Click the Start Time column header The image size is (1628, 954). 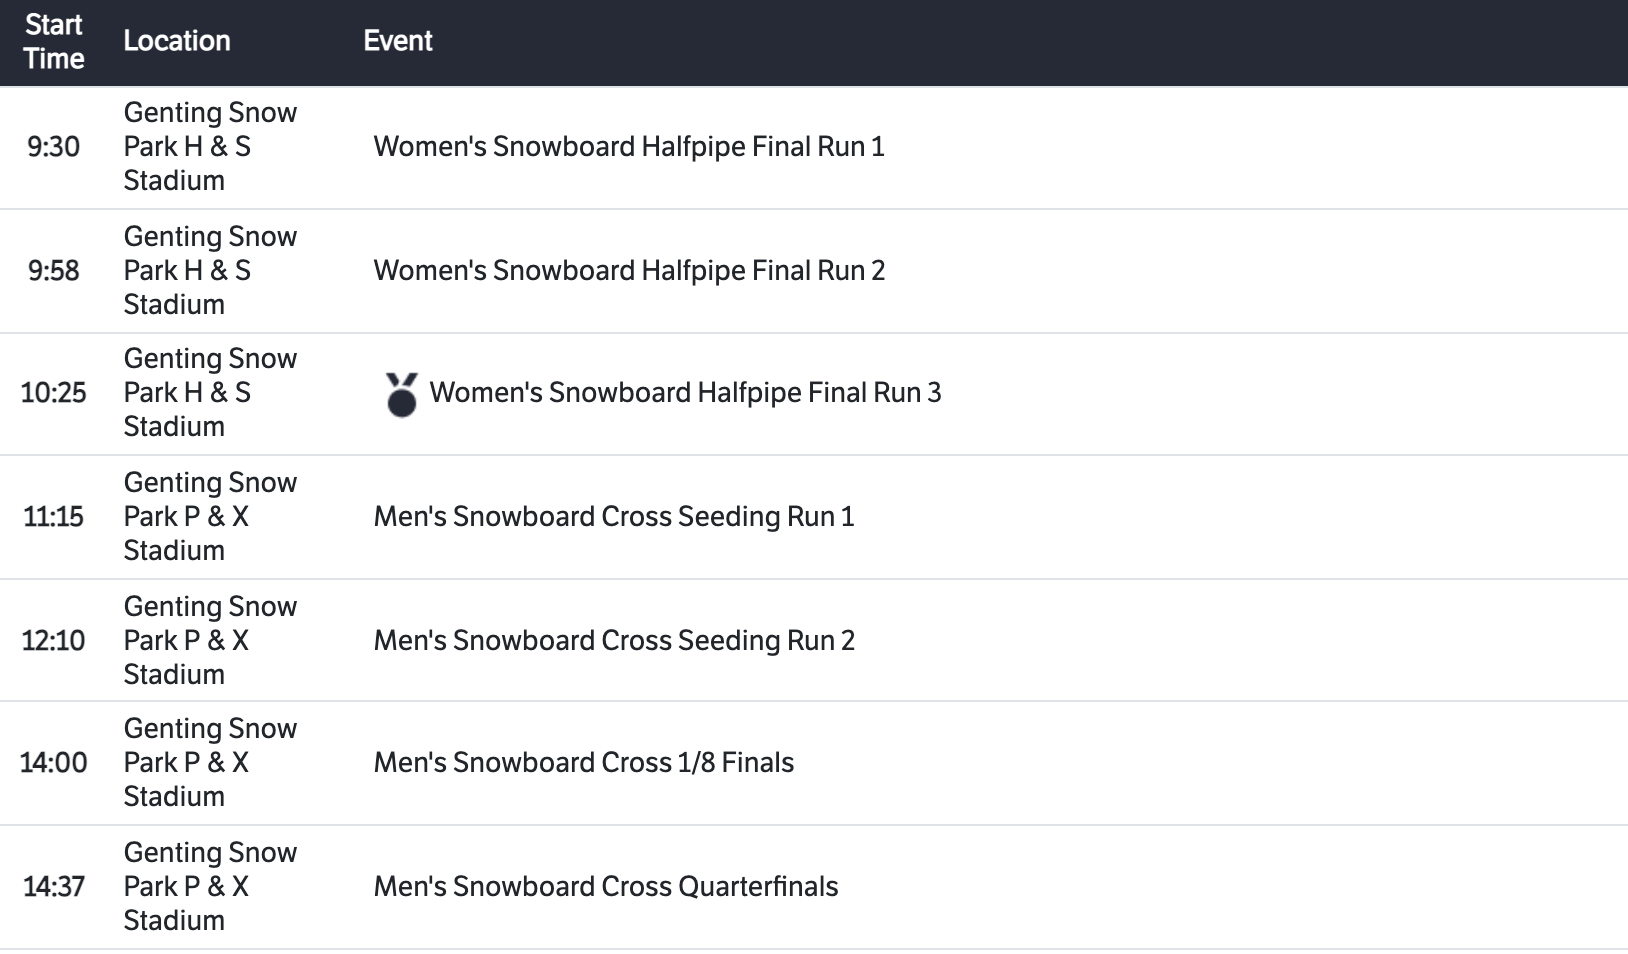pos(54,41)
